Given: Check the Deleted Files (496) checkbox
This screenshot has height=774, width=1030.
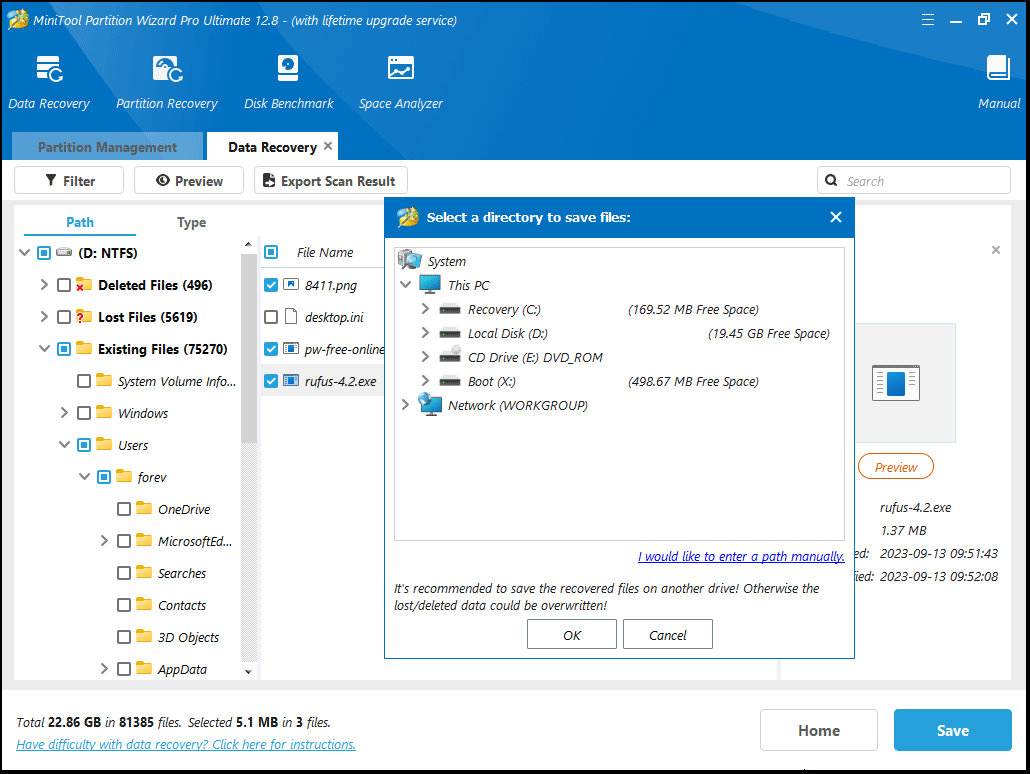Looking at the screenshot, I should pos(64,285).
